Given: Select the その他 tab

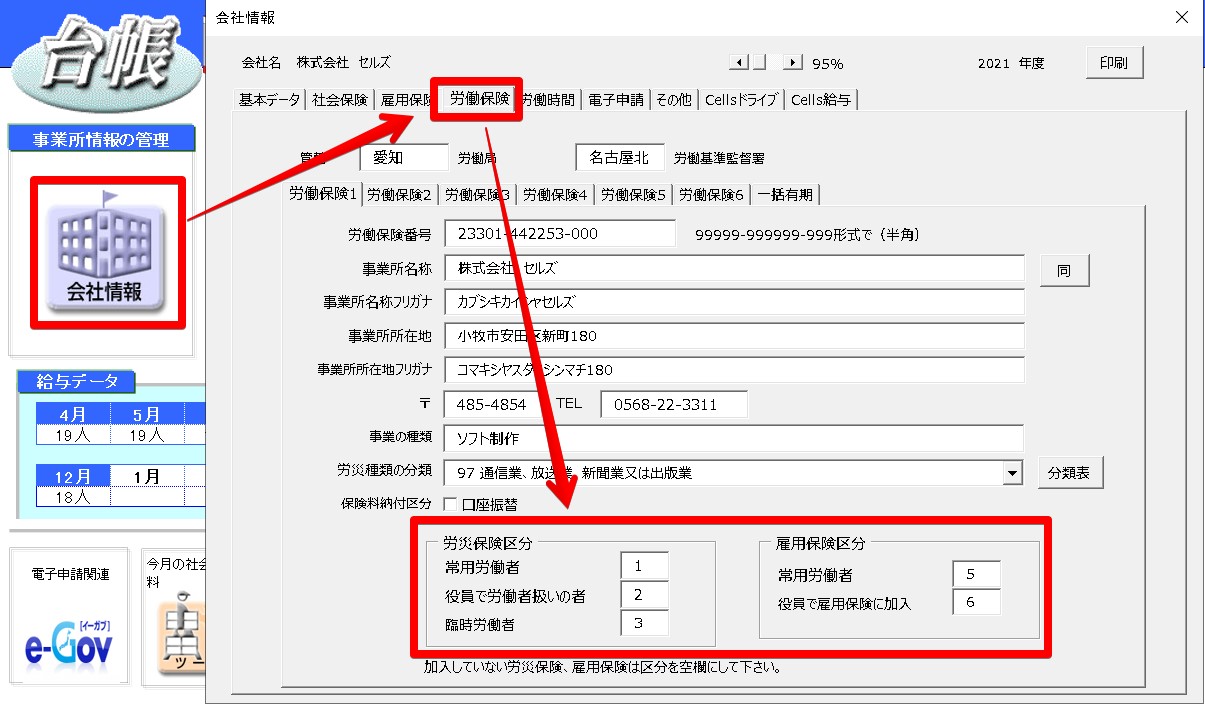Looking at the screenshot, I should [673, 100].
